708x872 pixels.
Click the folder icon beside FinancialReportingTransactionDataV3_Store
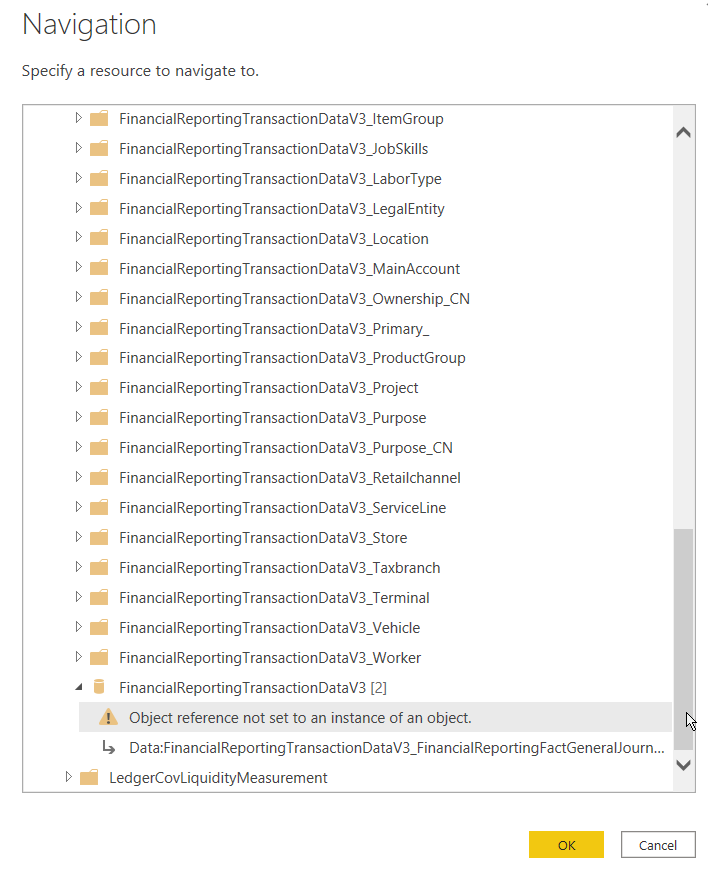(x=99, y=538)
